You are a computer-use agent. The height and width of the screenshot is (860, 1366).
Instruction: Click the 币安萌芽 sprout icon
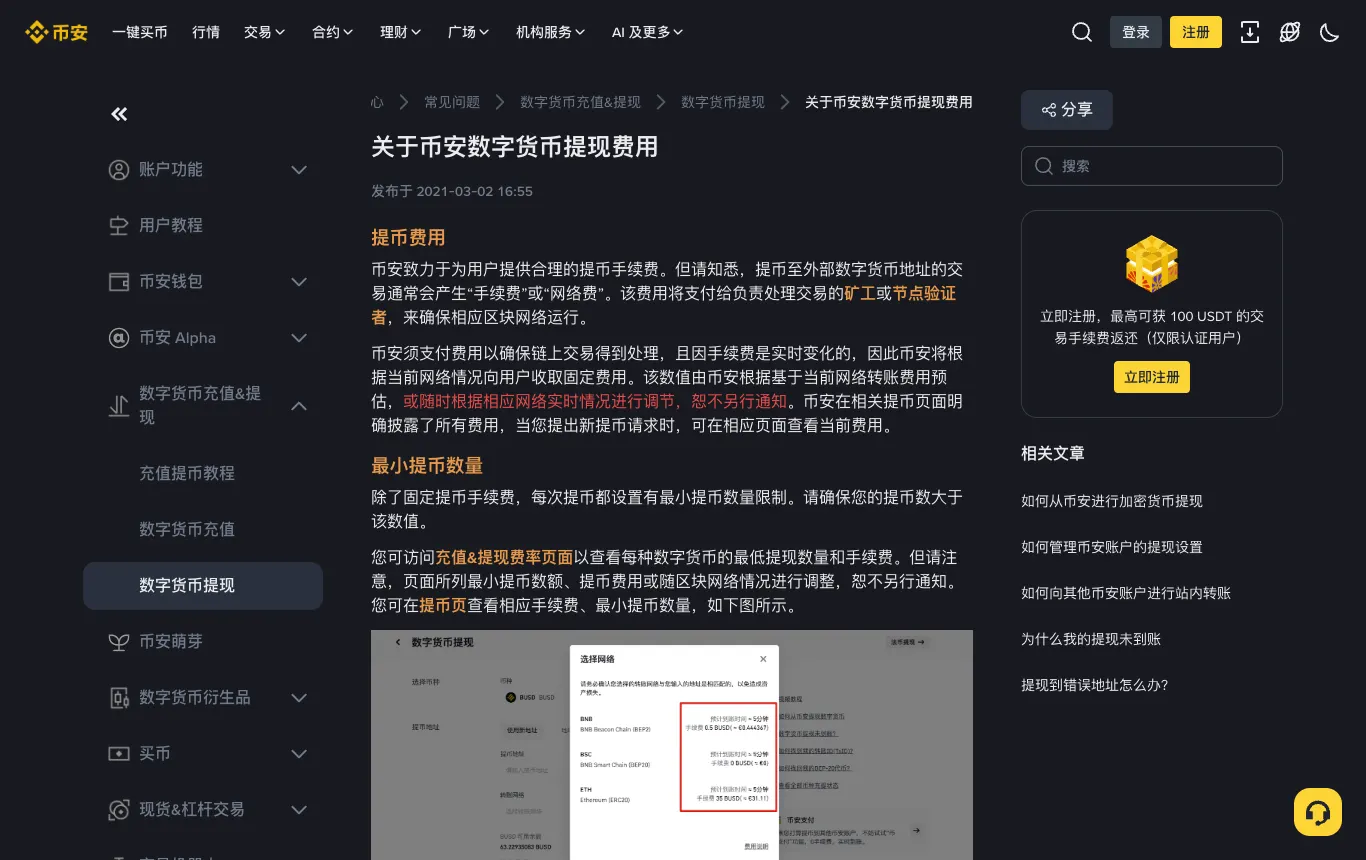pyautogui.click(x=119, y=642)
